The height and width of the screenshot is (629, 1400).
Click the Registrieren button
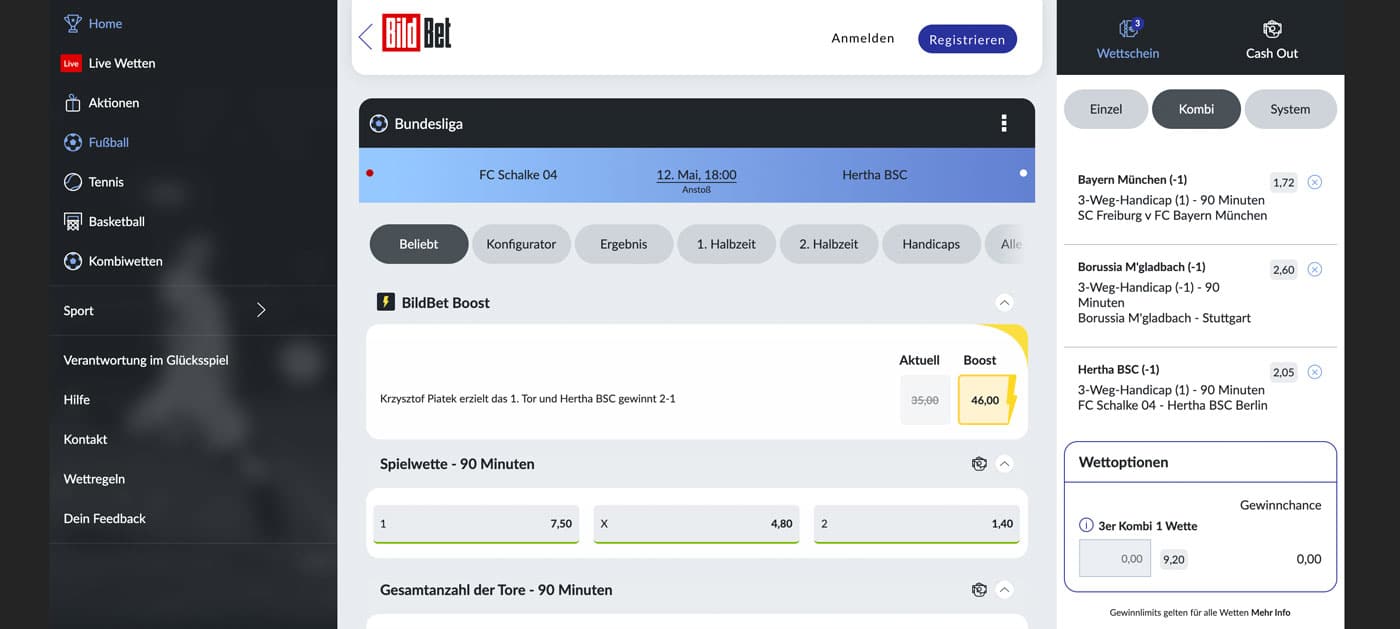(x=967, y=39)
